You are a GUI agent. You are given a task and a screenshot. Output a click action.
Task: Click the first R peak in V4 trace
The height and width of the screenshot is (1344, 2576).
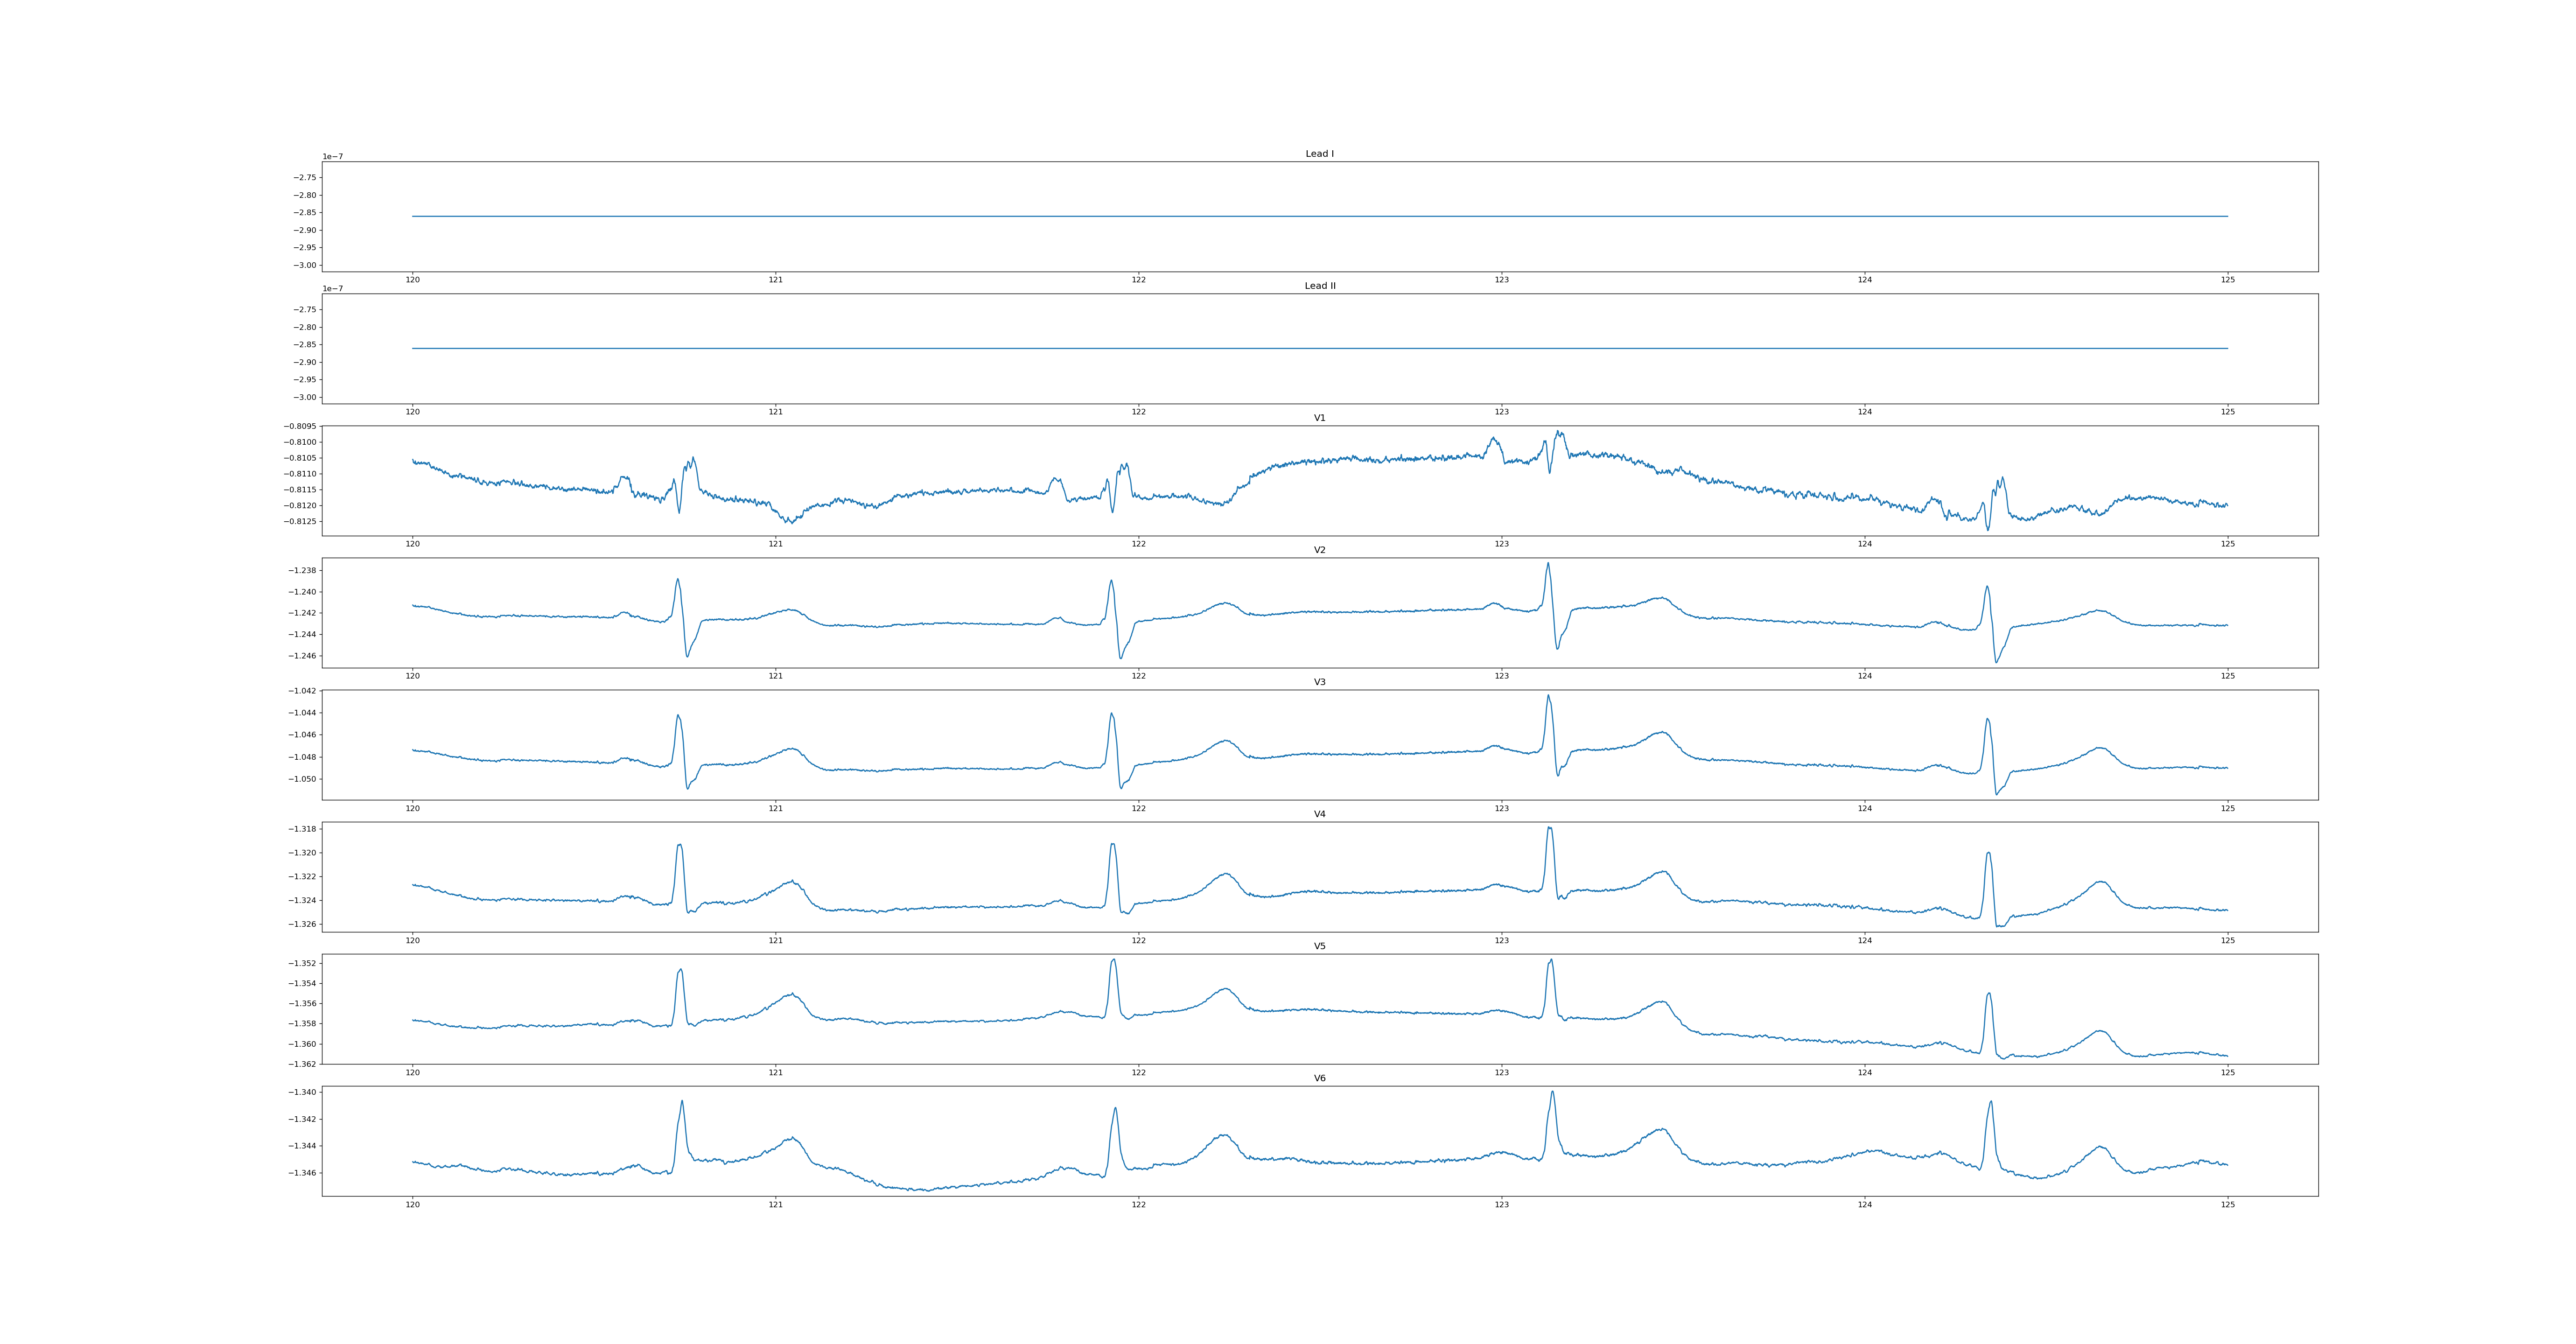680,845
